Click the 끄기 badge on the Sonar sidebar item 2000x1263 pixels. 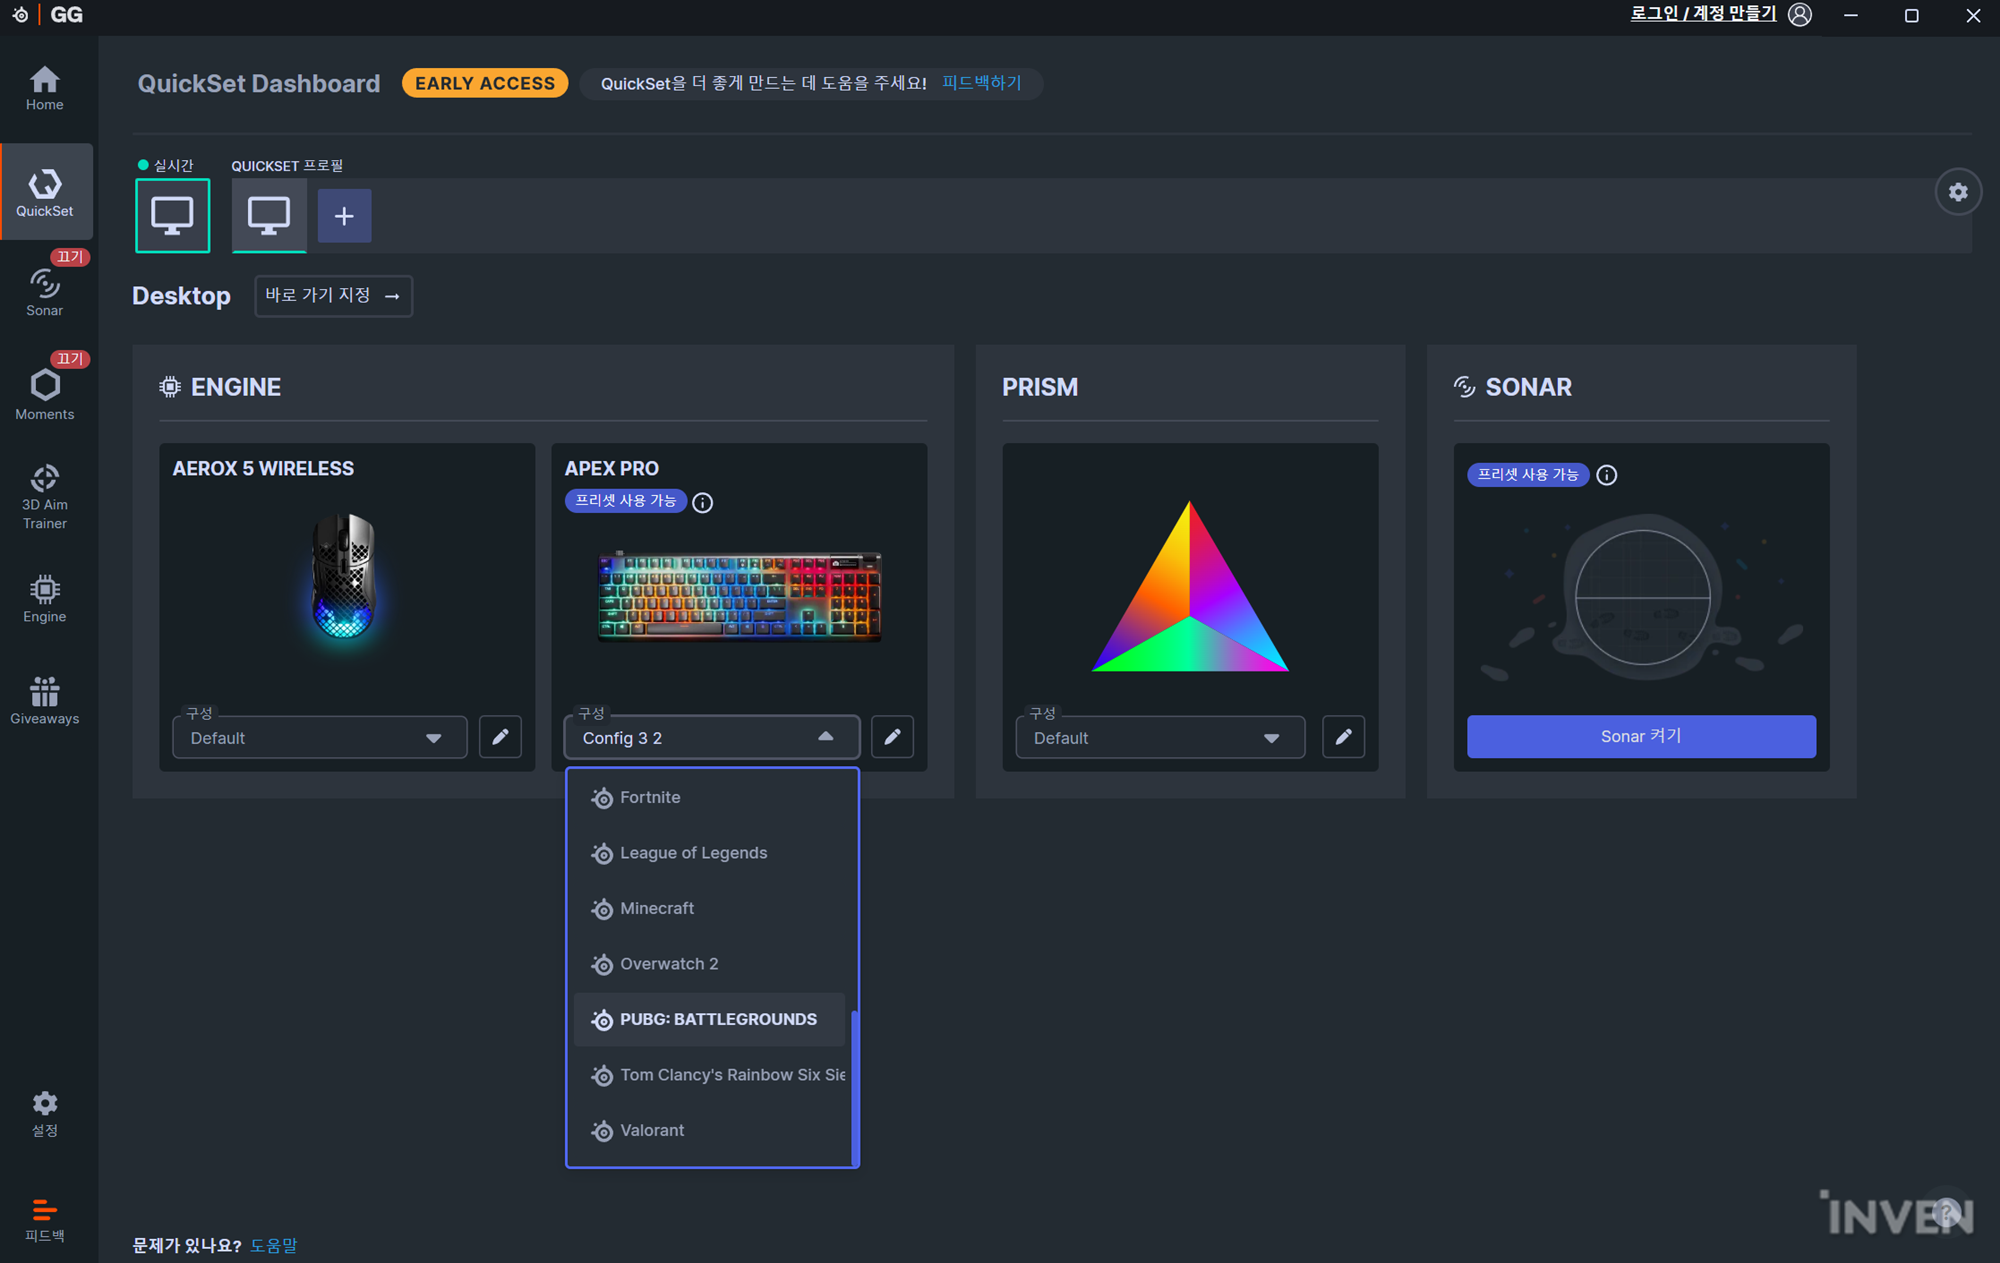70,257
